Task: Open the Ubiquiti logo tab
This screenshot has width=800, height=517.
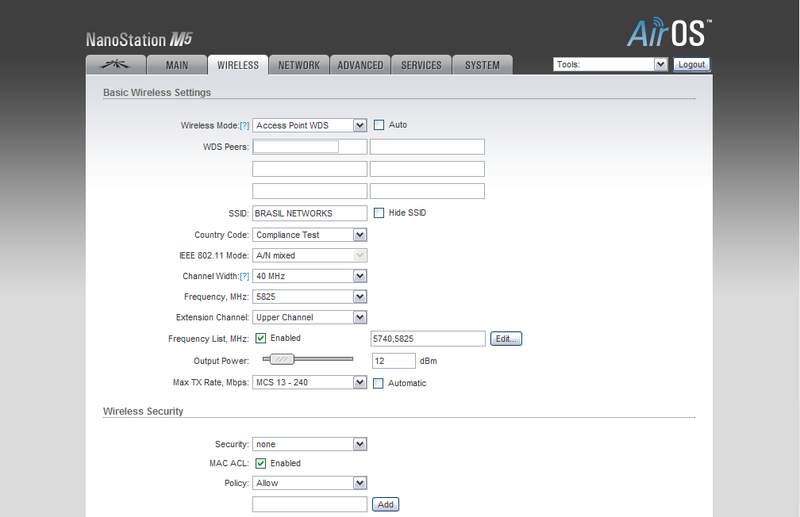Action: pos(116,65)
